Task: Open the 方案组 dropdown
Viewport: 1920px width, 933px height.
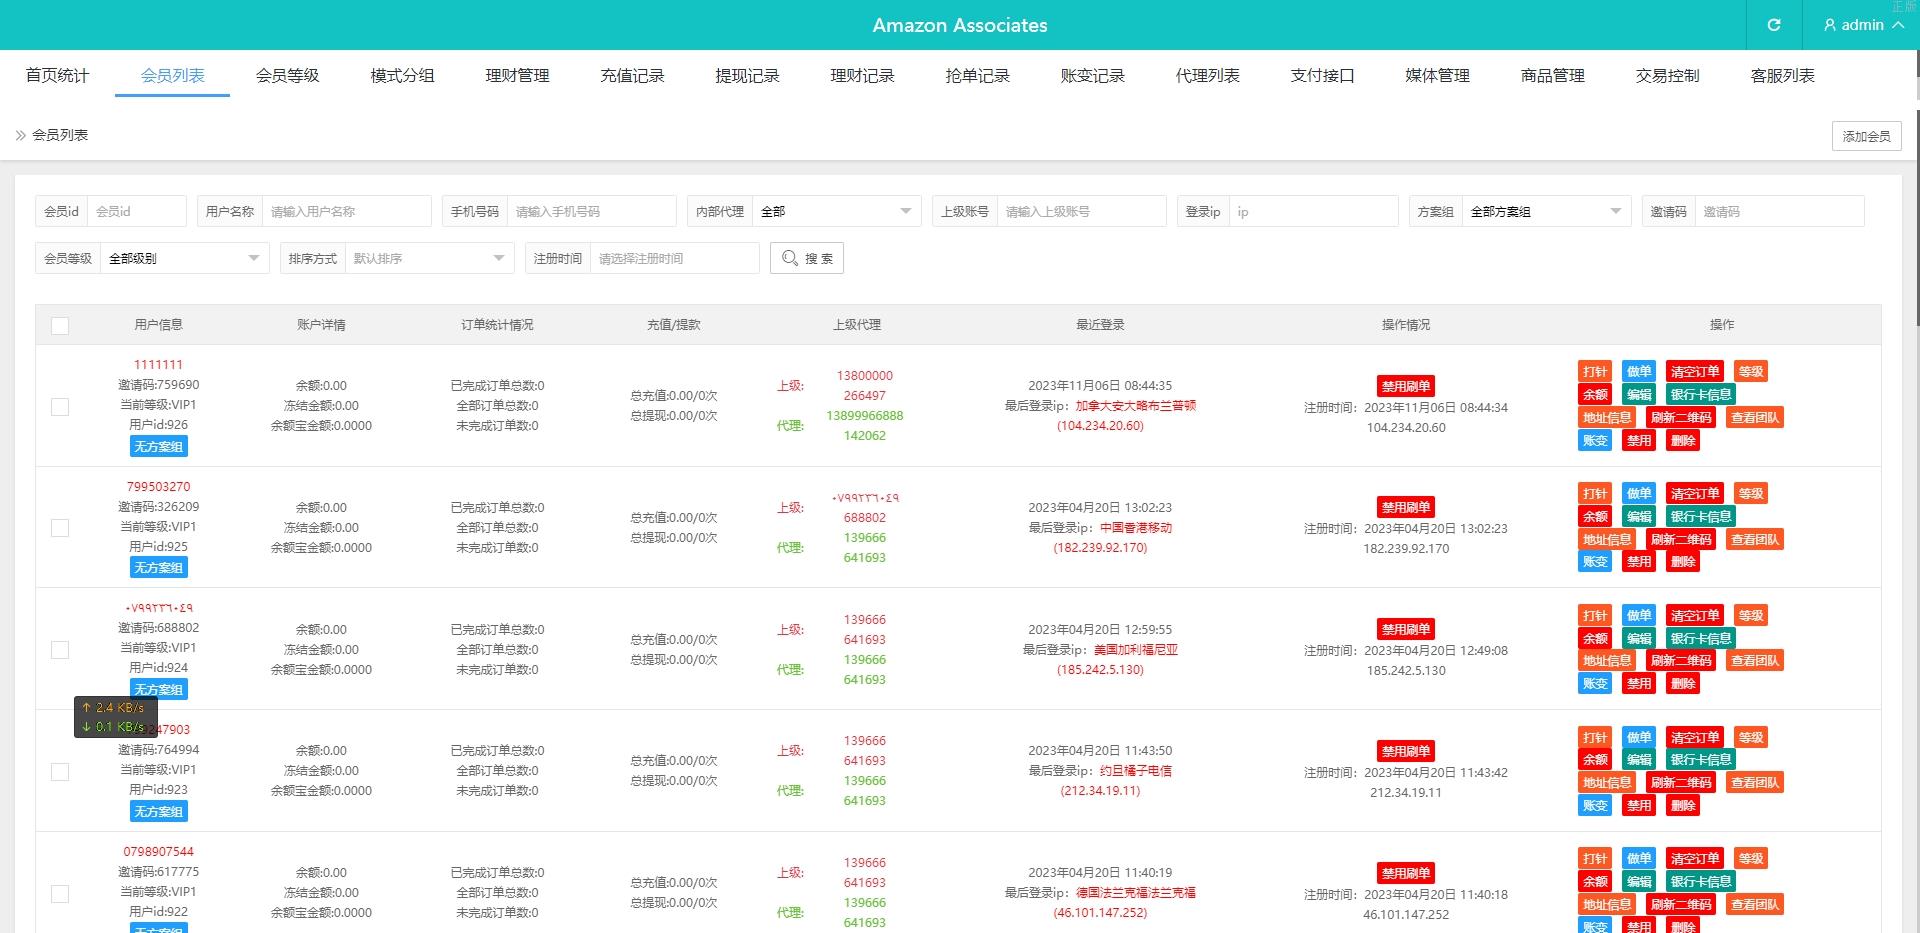Action: (x=1545, y=211)
